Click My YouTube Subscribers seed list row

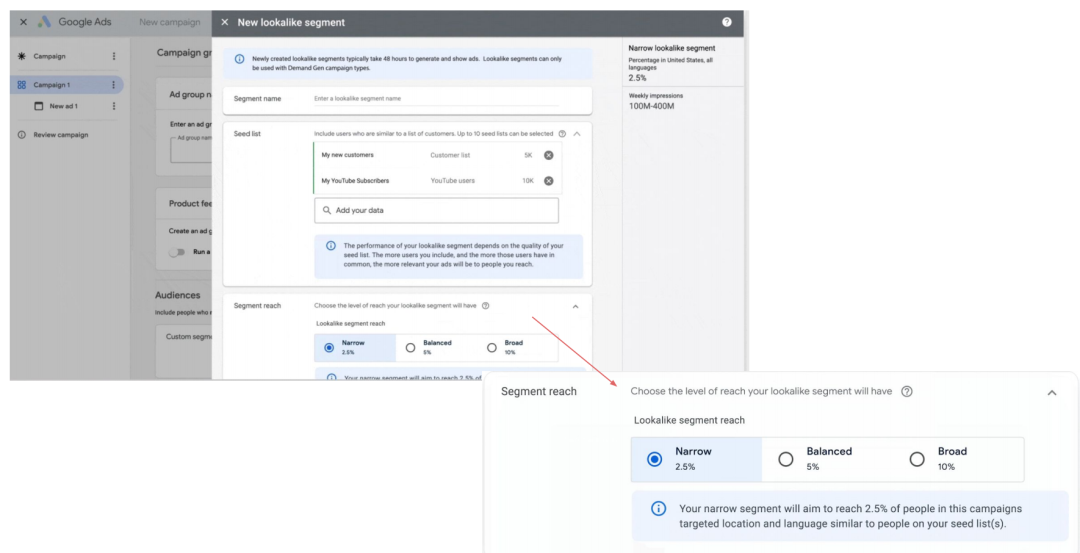[x=437, y=180]
